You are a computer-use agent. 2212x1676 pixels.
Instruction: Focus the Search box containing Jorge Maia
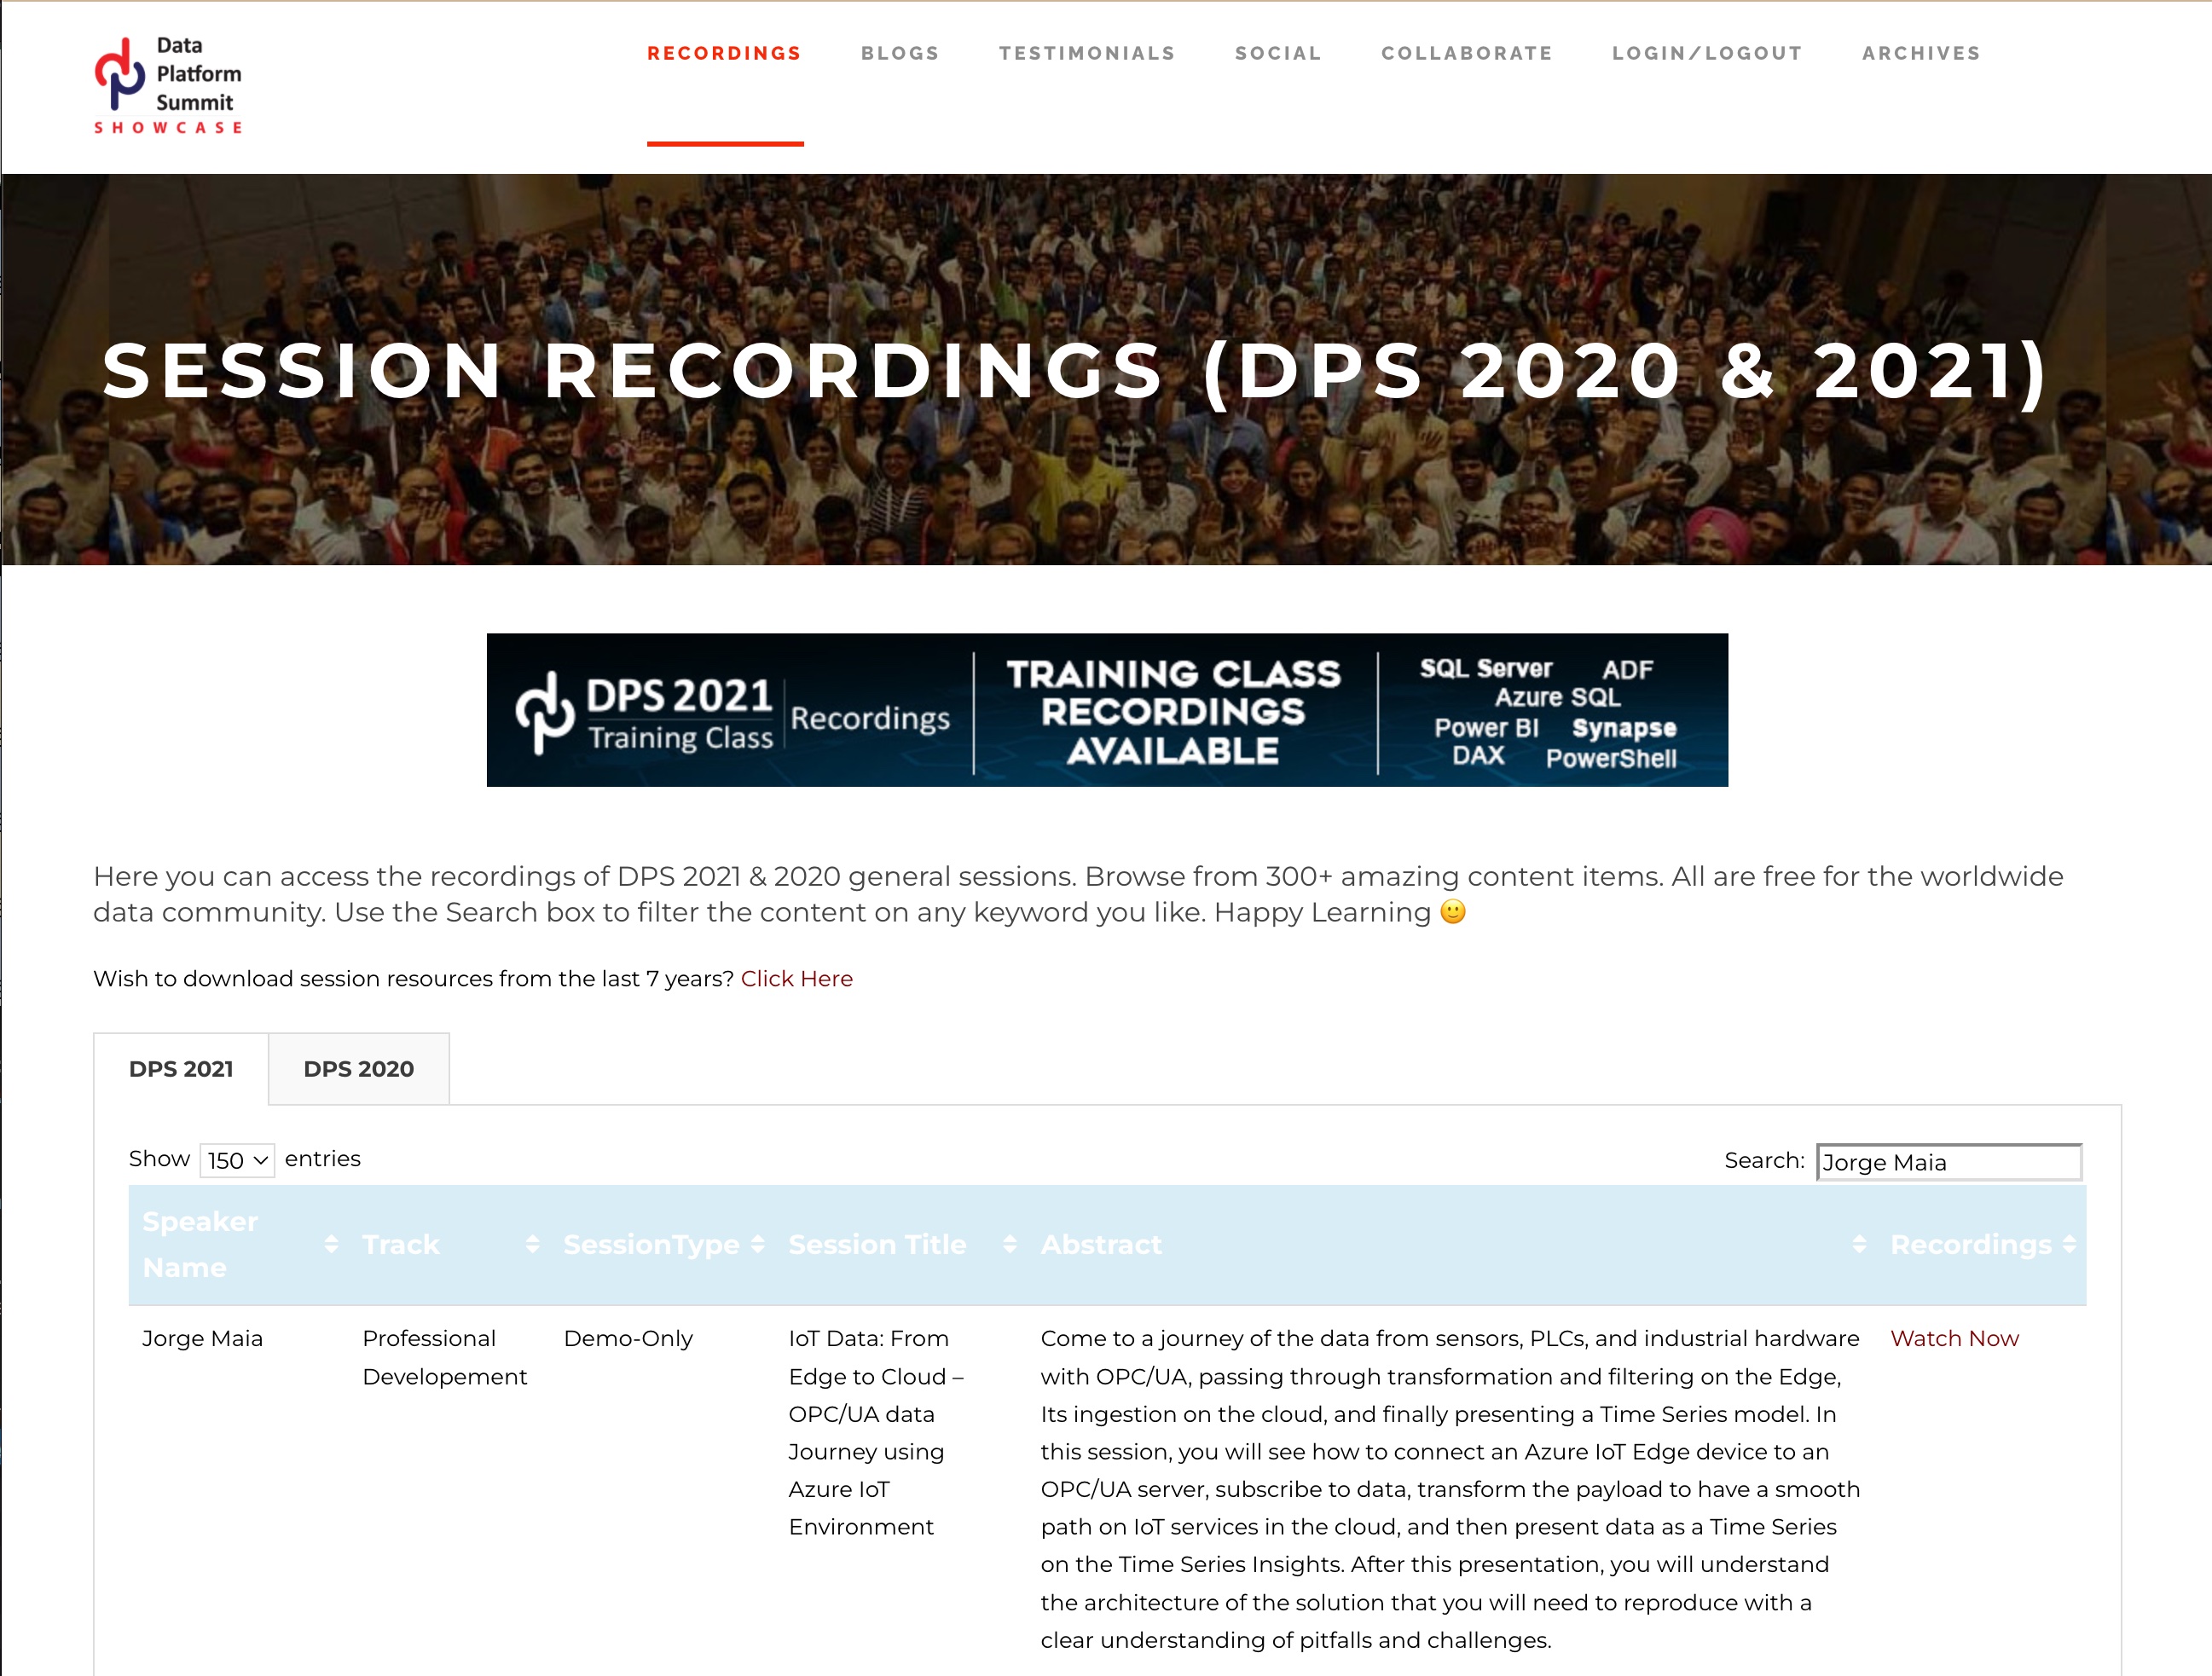[1949, 1162]
